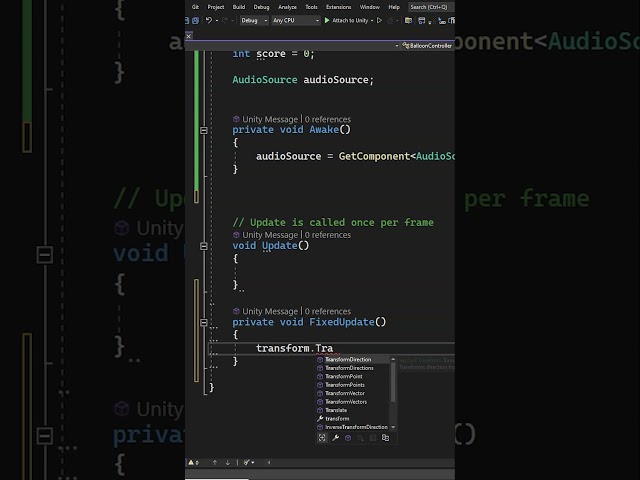The image size is (640, 480).
Task: Click Unity Message icon above Awake
Action: [x=236, y=119]
